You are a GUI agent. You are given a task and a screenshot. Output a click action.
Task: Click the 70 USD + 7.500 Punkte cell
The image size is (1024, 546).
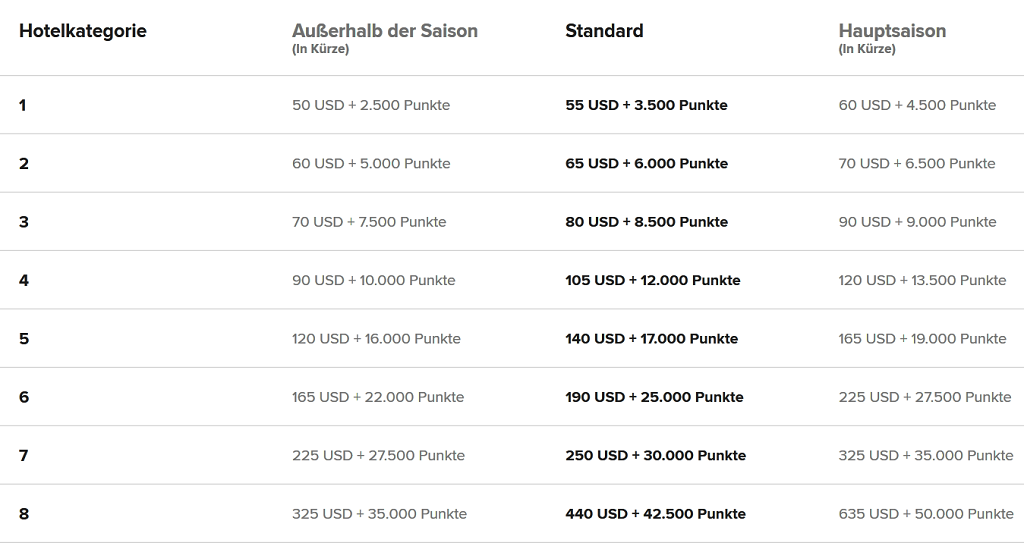369,222
